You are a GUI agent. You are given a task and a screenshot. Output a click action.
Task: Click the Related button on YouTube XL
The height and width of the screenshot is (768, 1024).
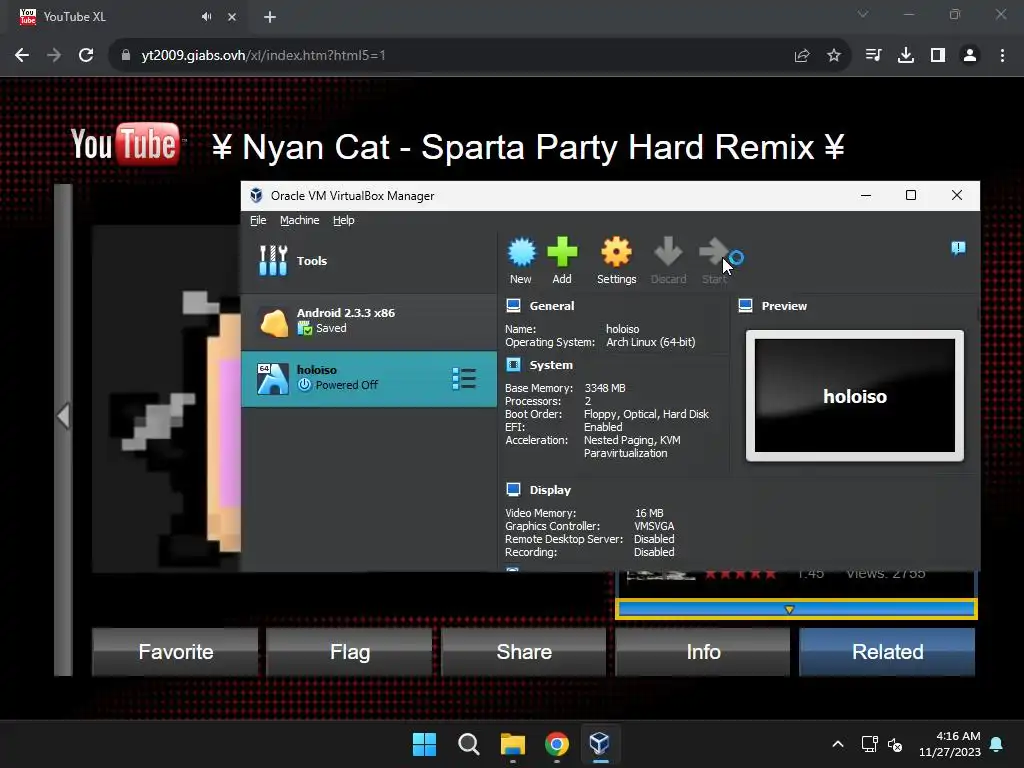tap(888, 652)
